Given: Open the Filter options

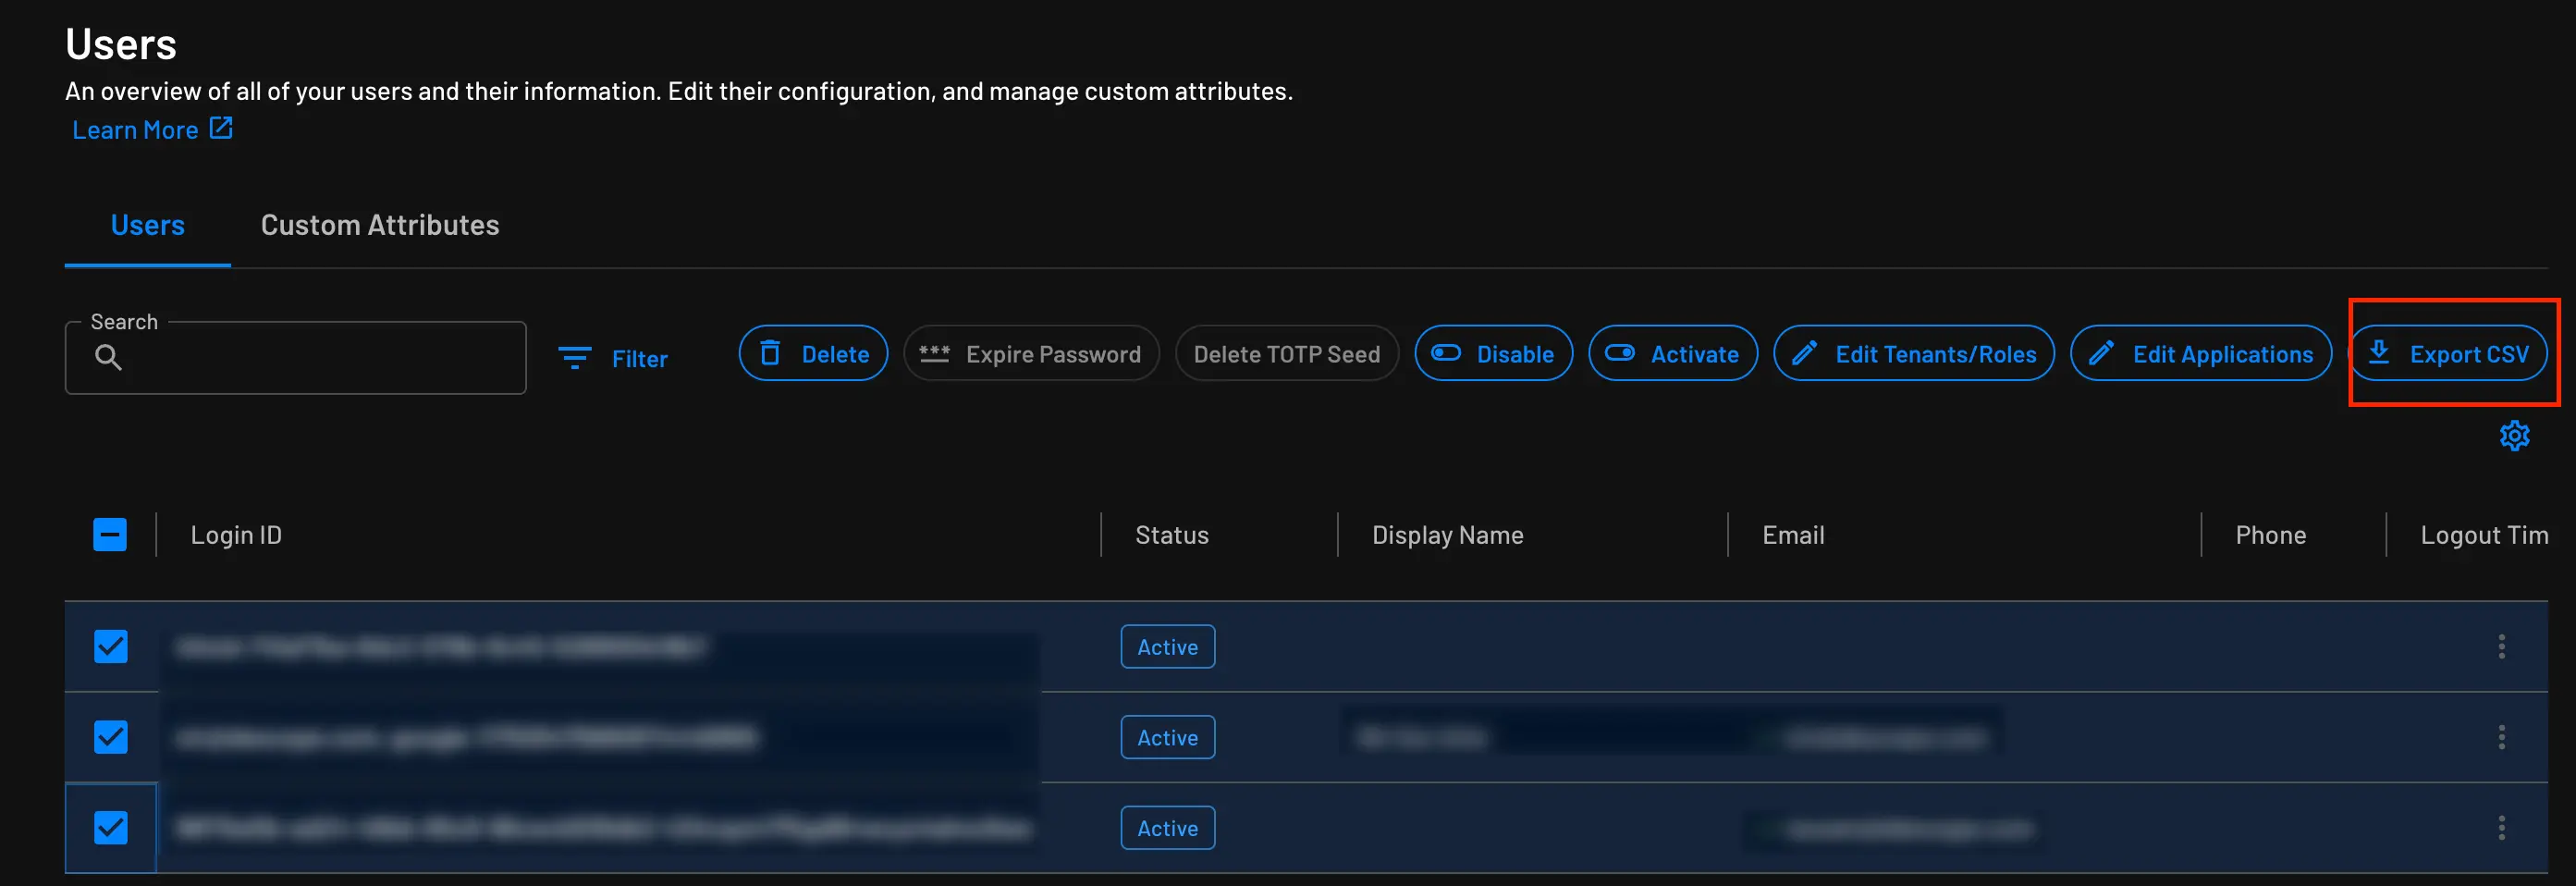Looking at the screenshot, I should tap(614, 358).
